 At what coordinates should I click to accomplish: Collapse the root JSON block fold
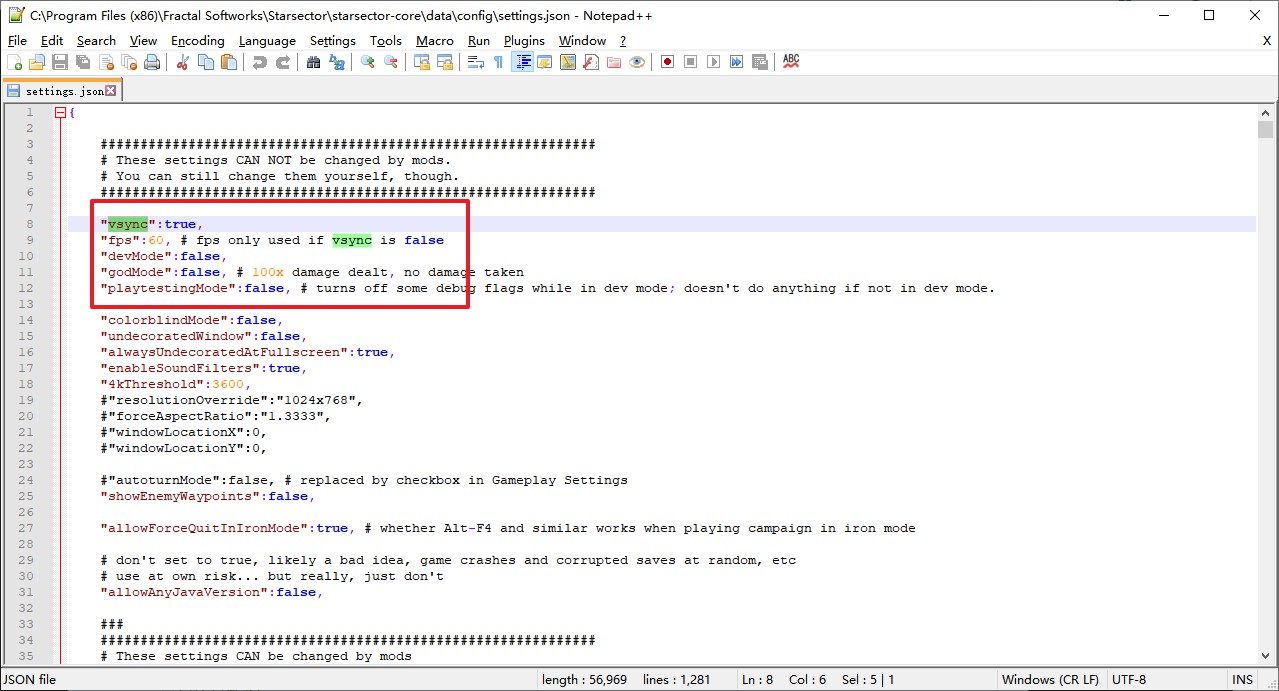[59, 112]
